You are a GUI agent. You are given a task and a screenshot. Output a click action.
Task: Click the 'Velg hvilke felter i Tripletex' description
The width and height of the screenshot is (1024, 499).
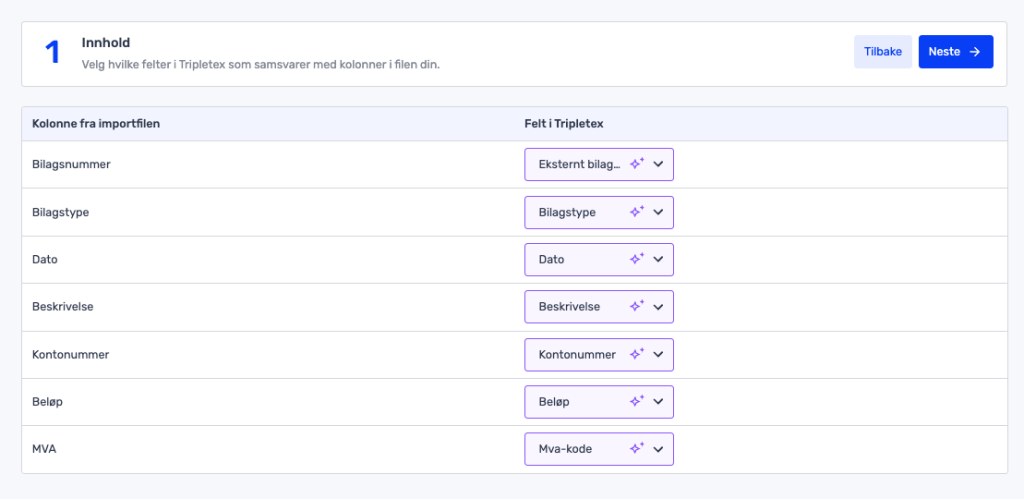click(x=261, y=65)
